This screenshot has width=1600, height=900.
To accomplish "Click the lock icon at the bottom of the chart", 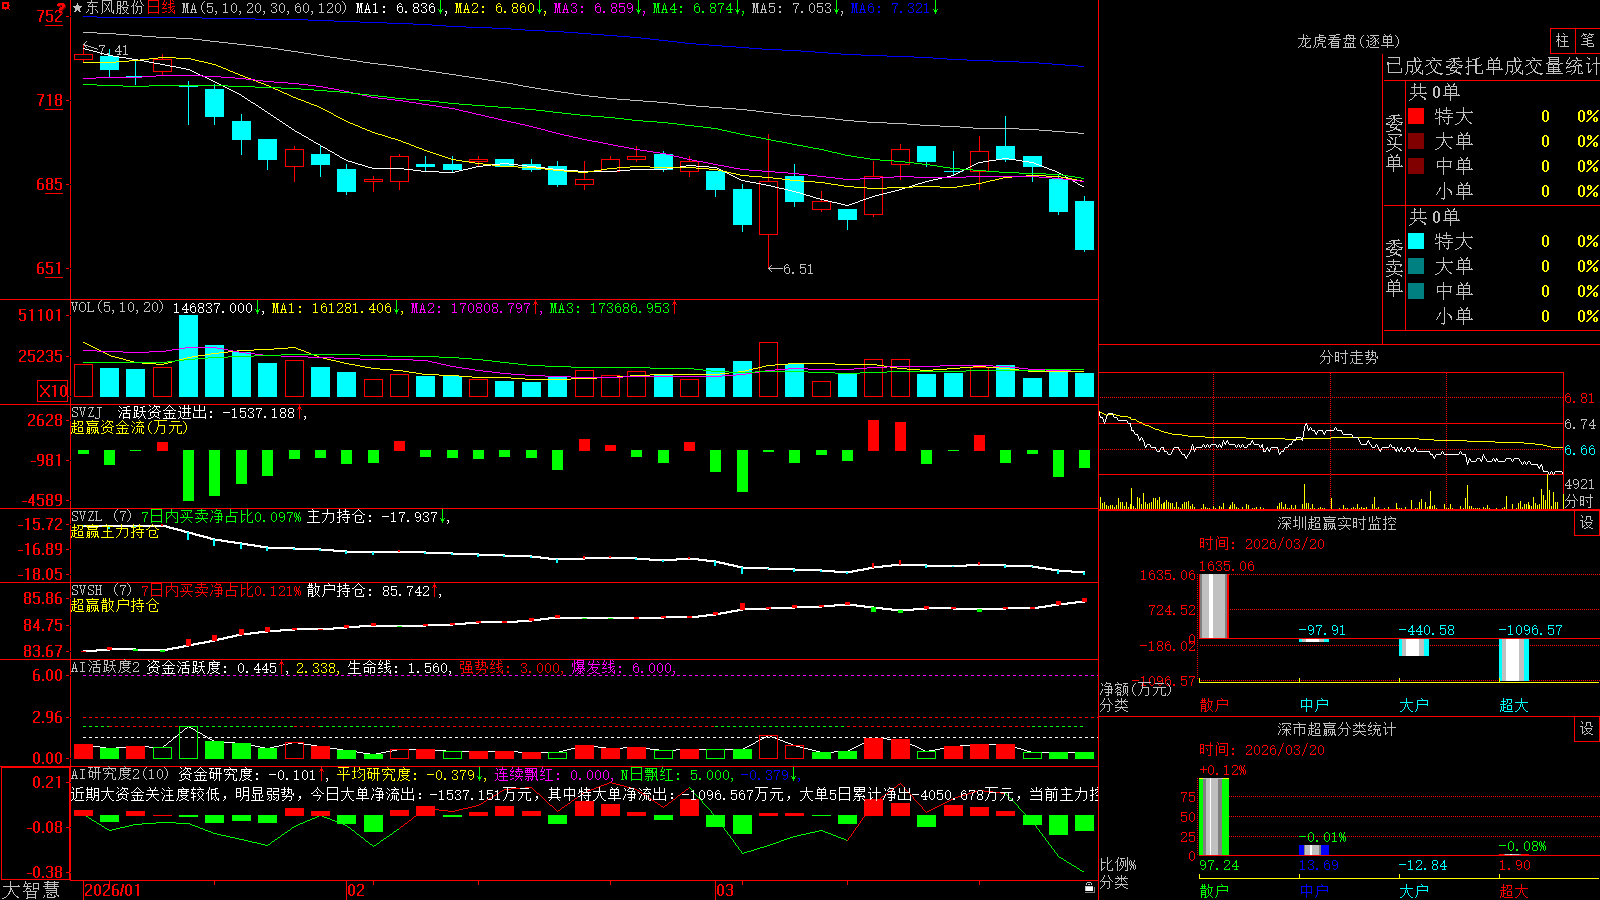I will pos(1089,887).
